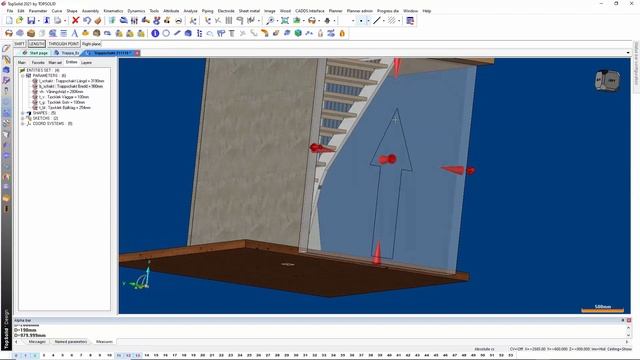Viewport: 640px width, 360px height.
Task: Open the line style dropdown arrow
Action: (384, 21)
